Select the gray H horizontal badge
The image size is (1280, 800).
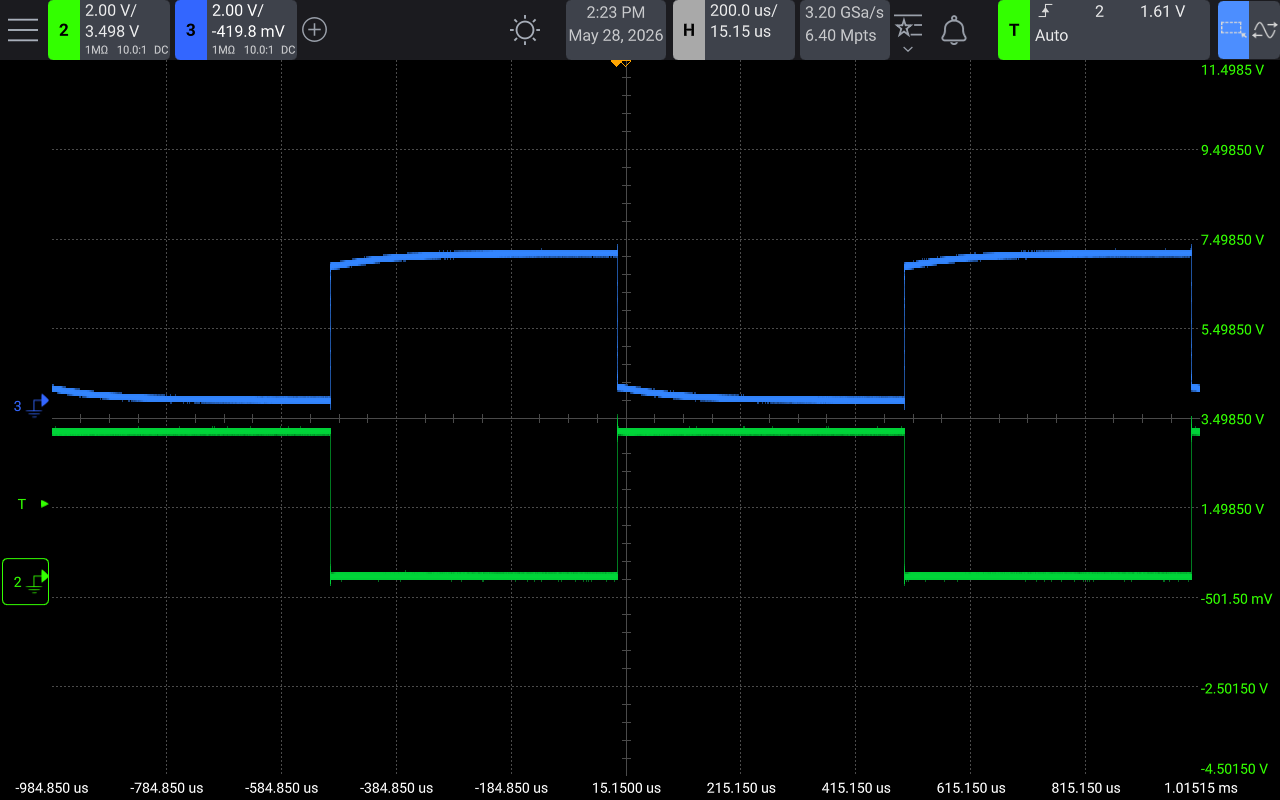coord(689,30)
